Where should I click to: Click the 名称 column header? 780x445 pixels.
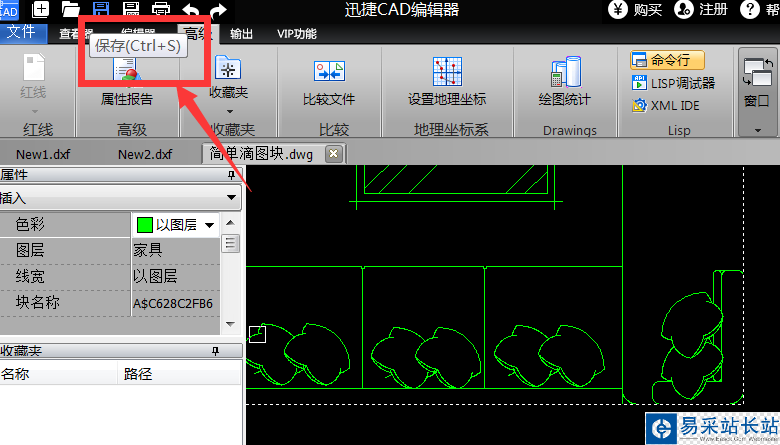click(x=58, y=373)
